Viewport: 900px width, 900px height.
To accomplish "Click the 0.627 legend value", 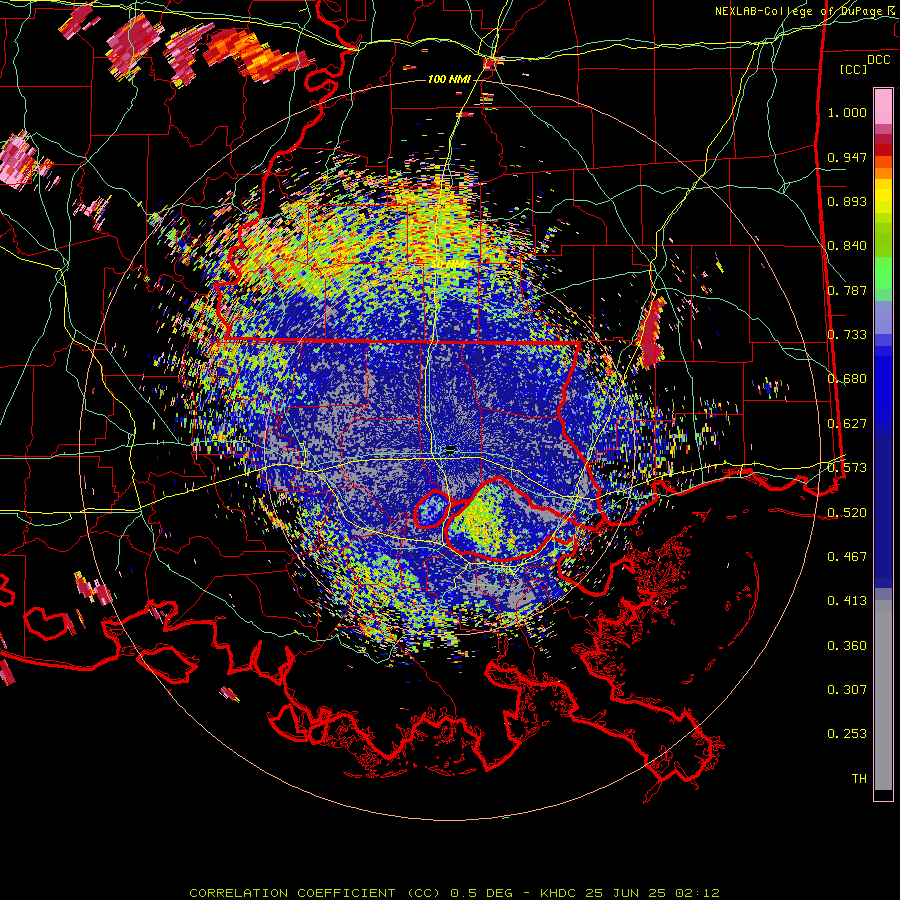I will tap(847, 424).
